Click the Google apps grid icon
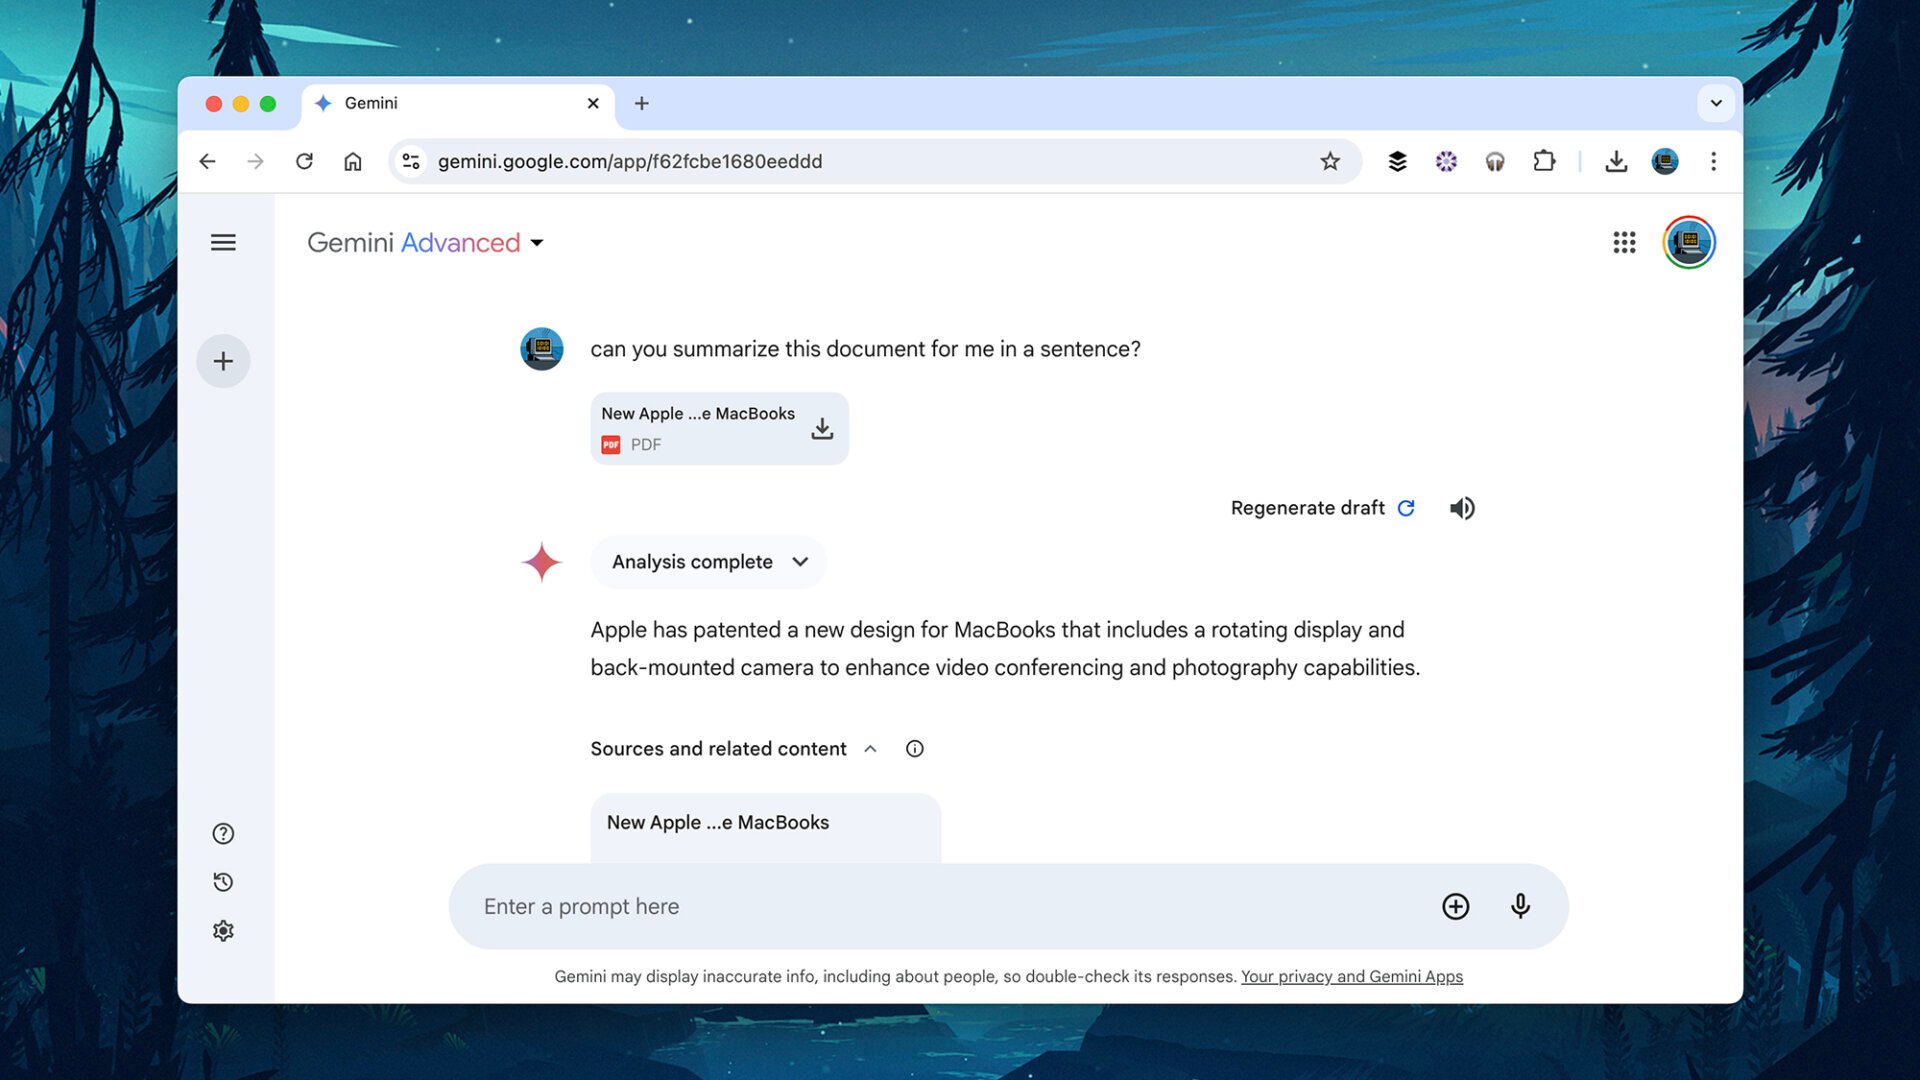Screen dimensions: 1920x1080 (x=1625, y=241)
